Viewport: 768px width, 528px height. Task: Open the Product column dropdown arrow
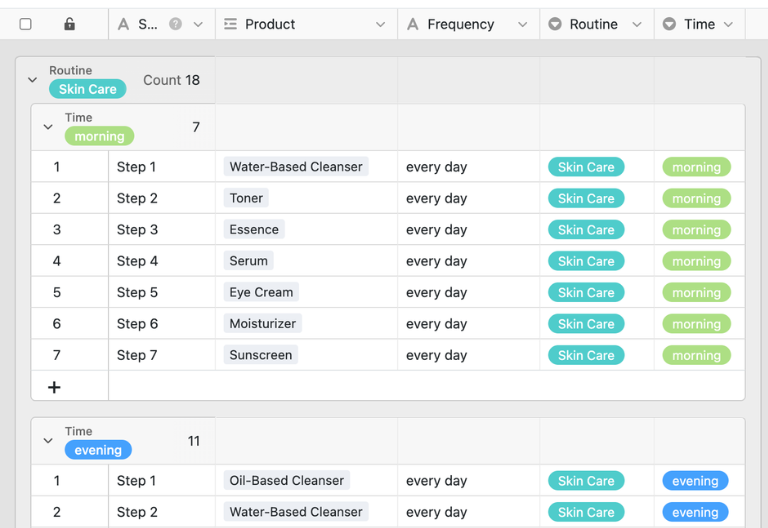click(380, 24)
